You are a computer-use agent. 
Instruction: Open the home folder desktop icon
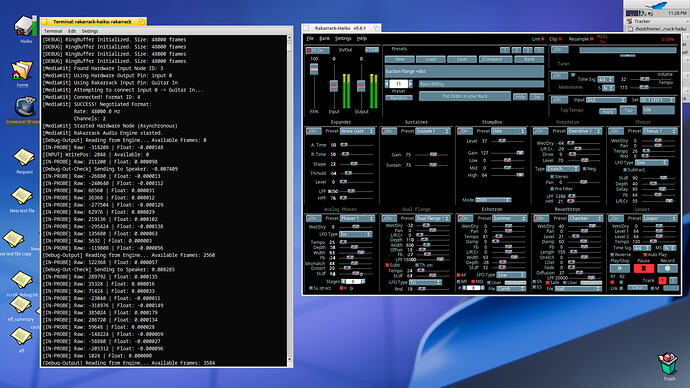tap(22, 70)
